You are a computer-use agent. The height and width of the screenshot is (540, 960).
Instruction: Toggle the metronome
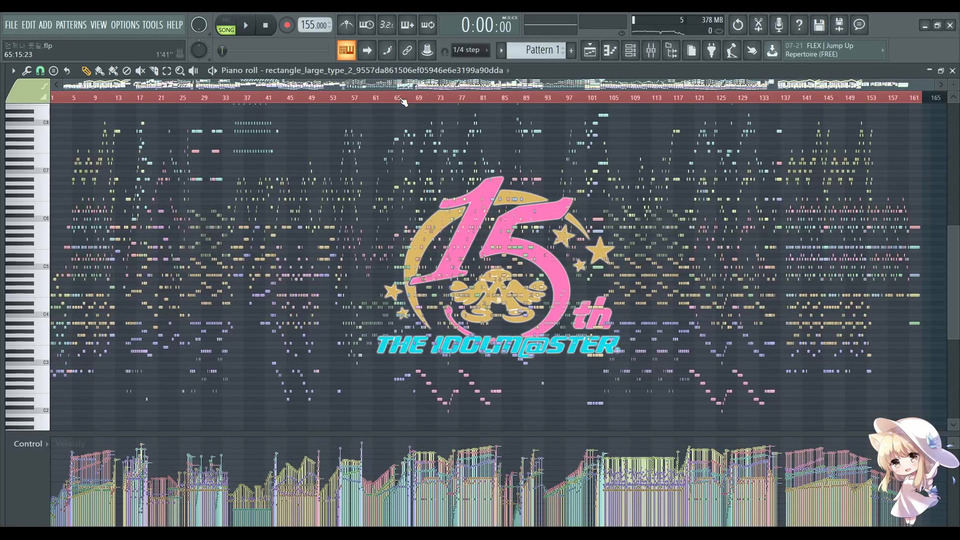coord(346,25)
